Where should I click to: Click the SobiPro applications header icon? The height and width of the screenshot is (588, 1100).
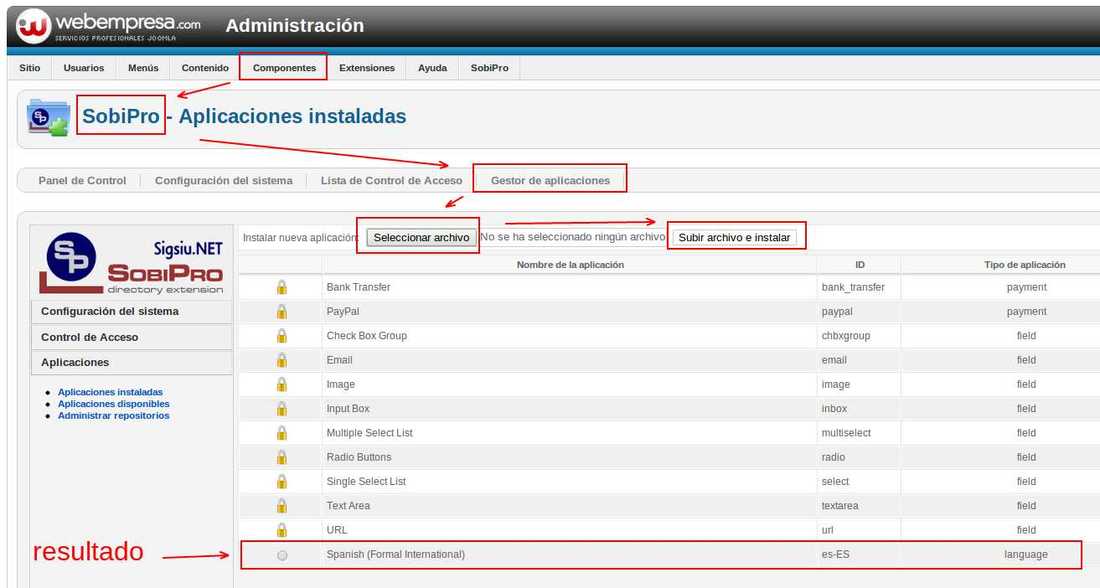(48, 117)
